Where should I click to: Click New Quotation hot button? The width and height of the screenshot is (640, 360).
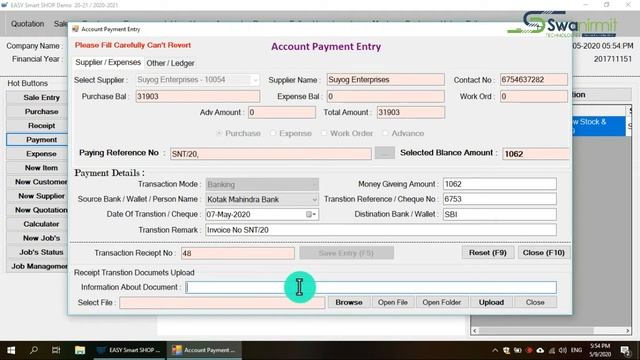coord(37,210)
